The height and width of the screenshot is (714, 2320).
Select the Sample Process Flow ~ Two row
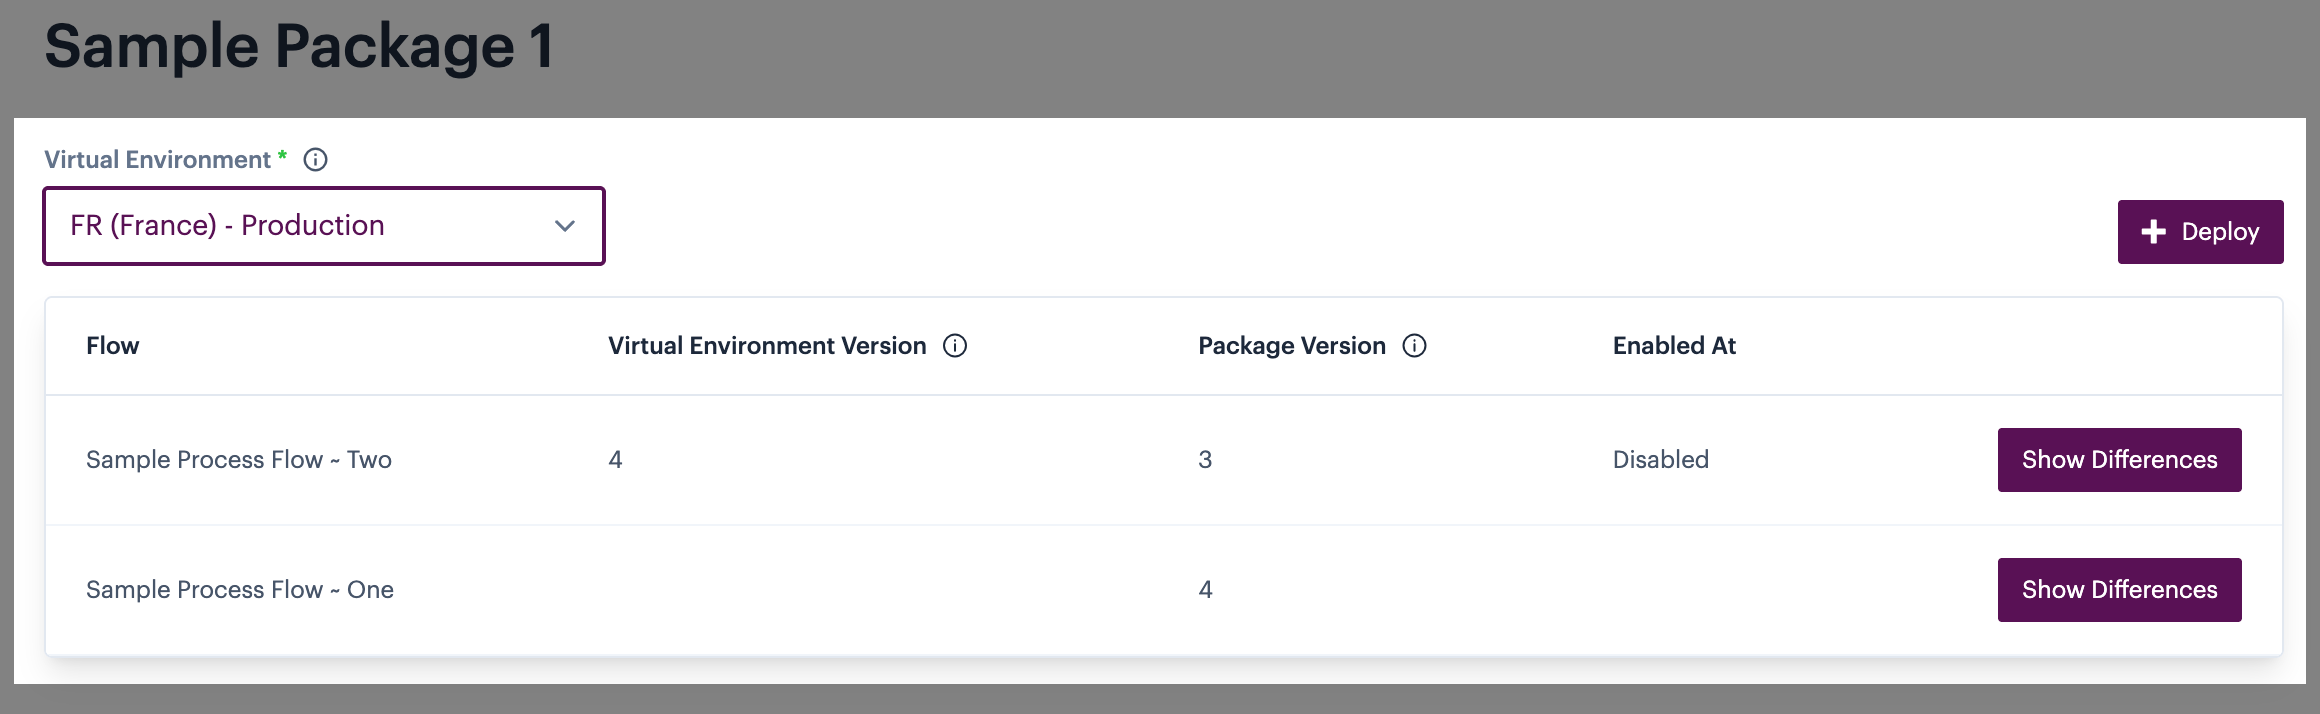pos(239,460)
